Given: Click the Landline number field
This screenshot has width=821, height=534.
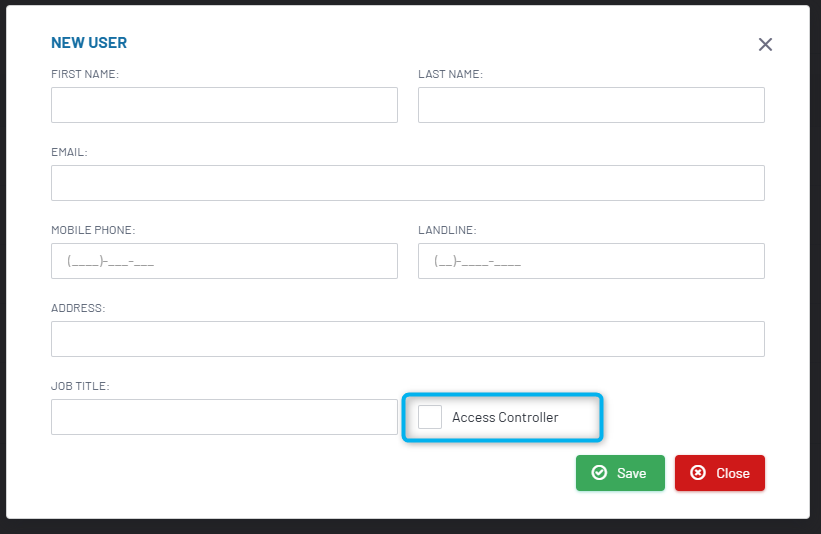Looking at the screenshot, I should [x=591, y=261].
